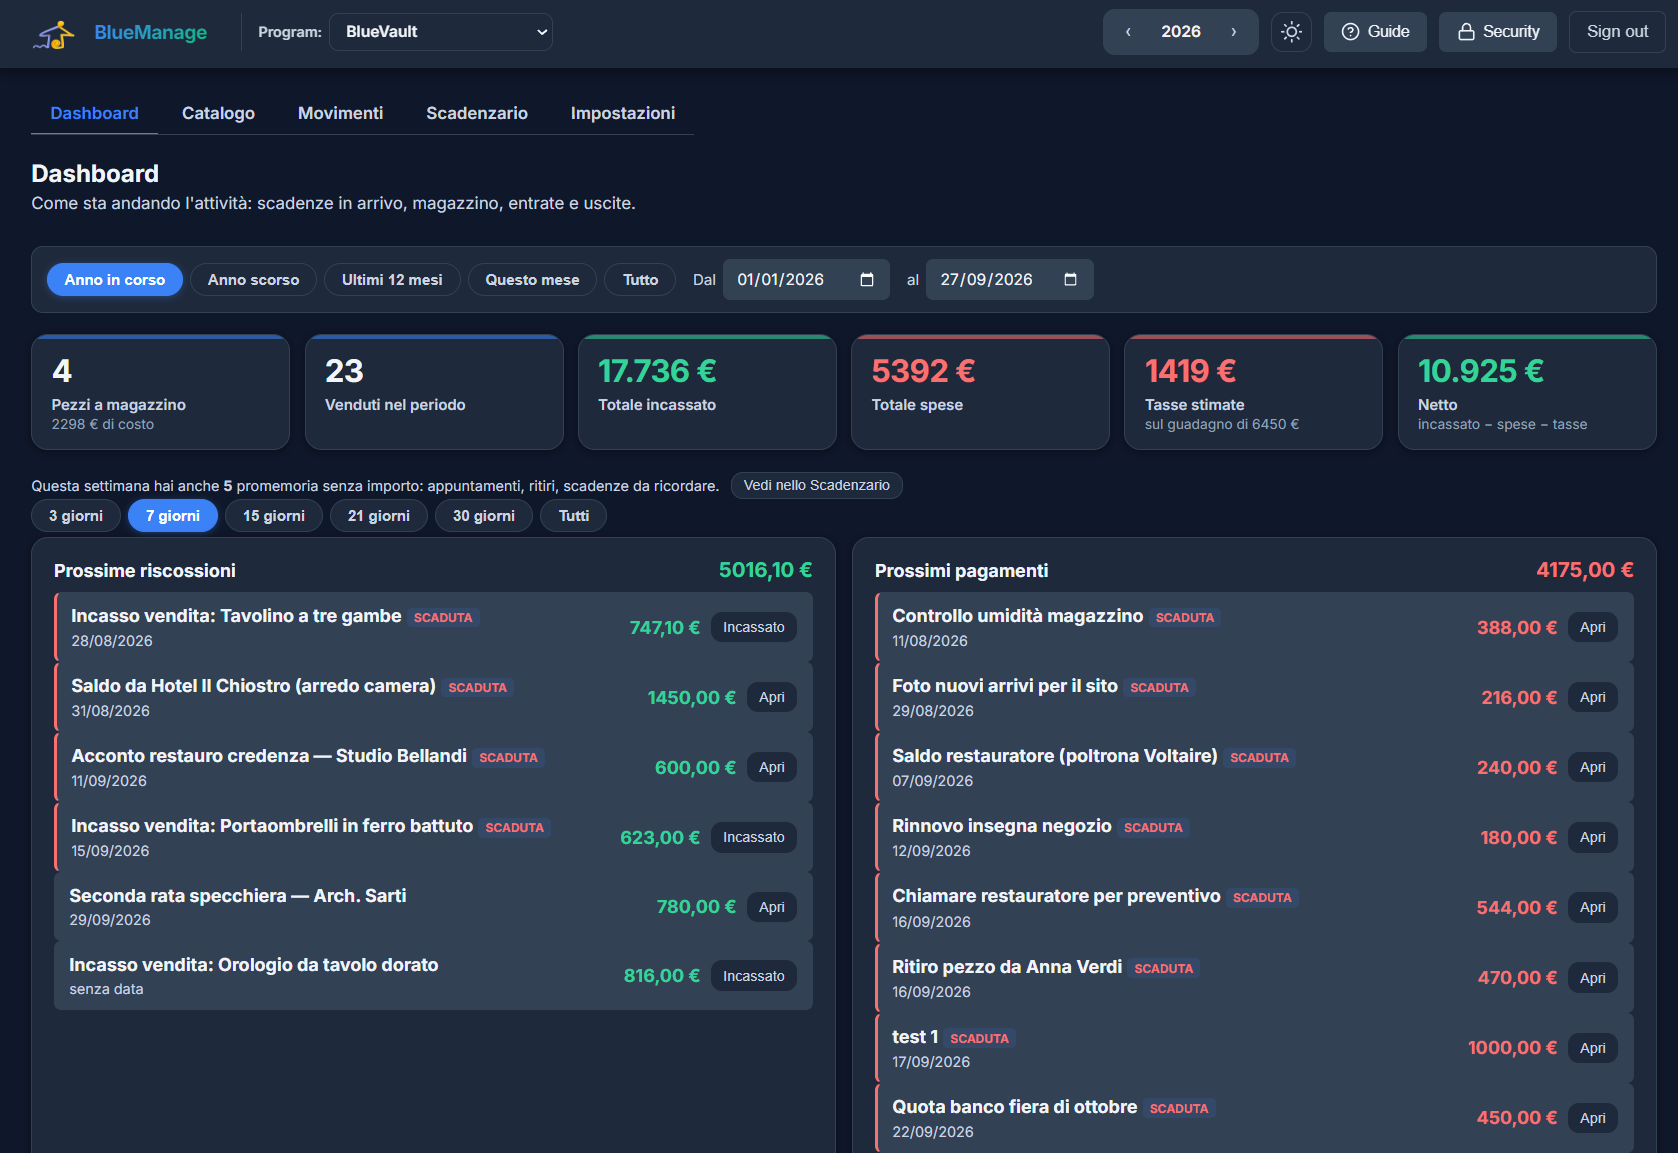Select the 30 giorni range chip

484,516
